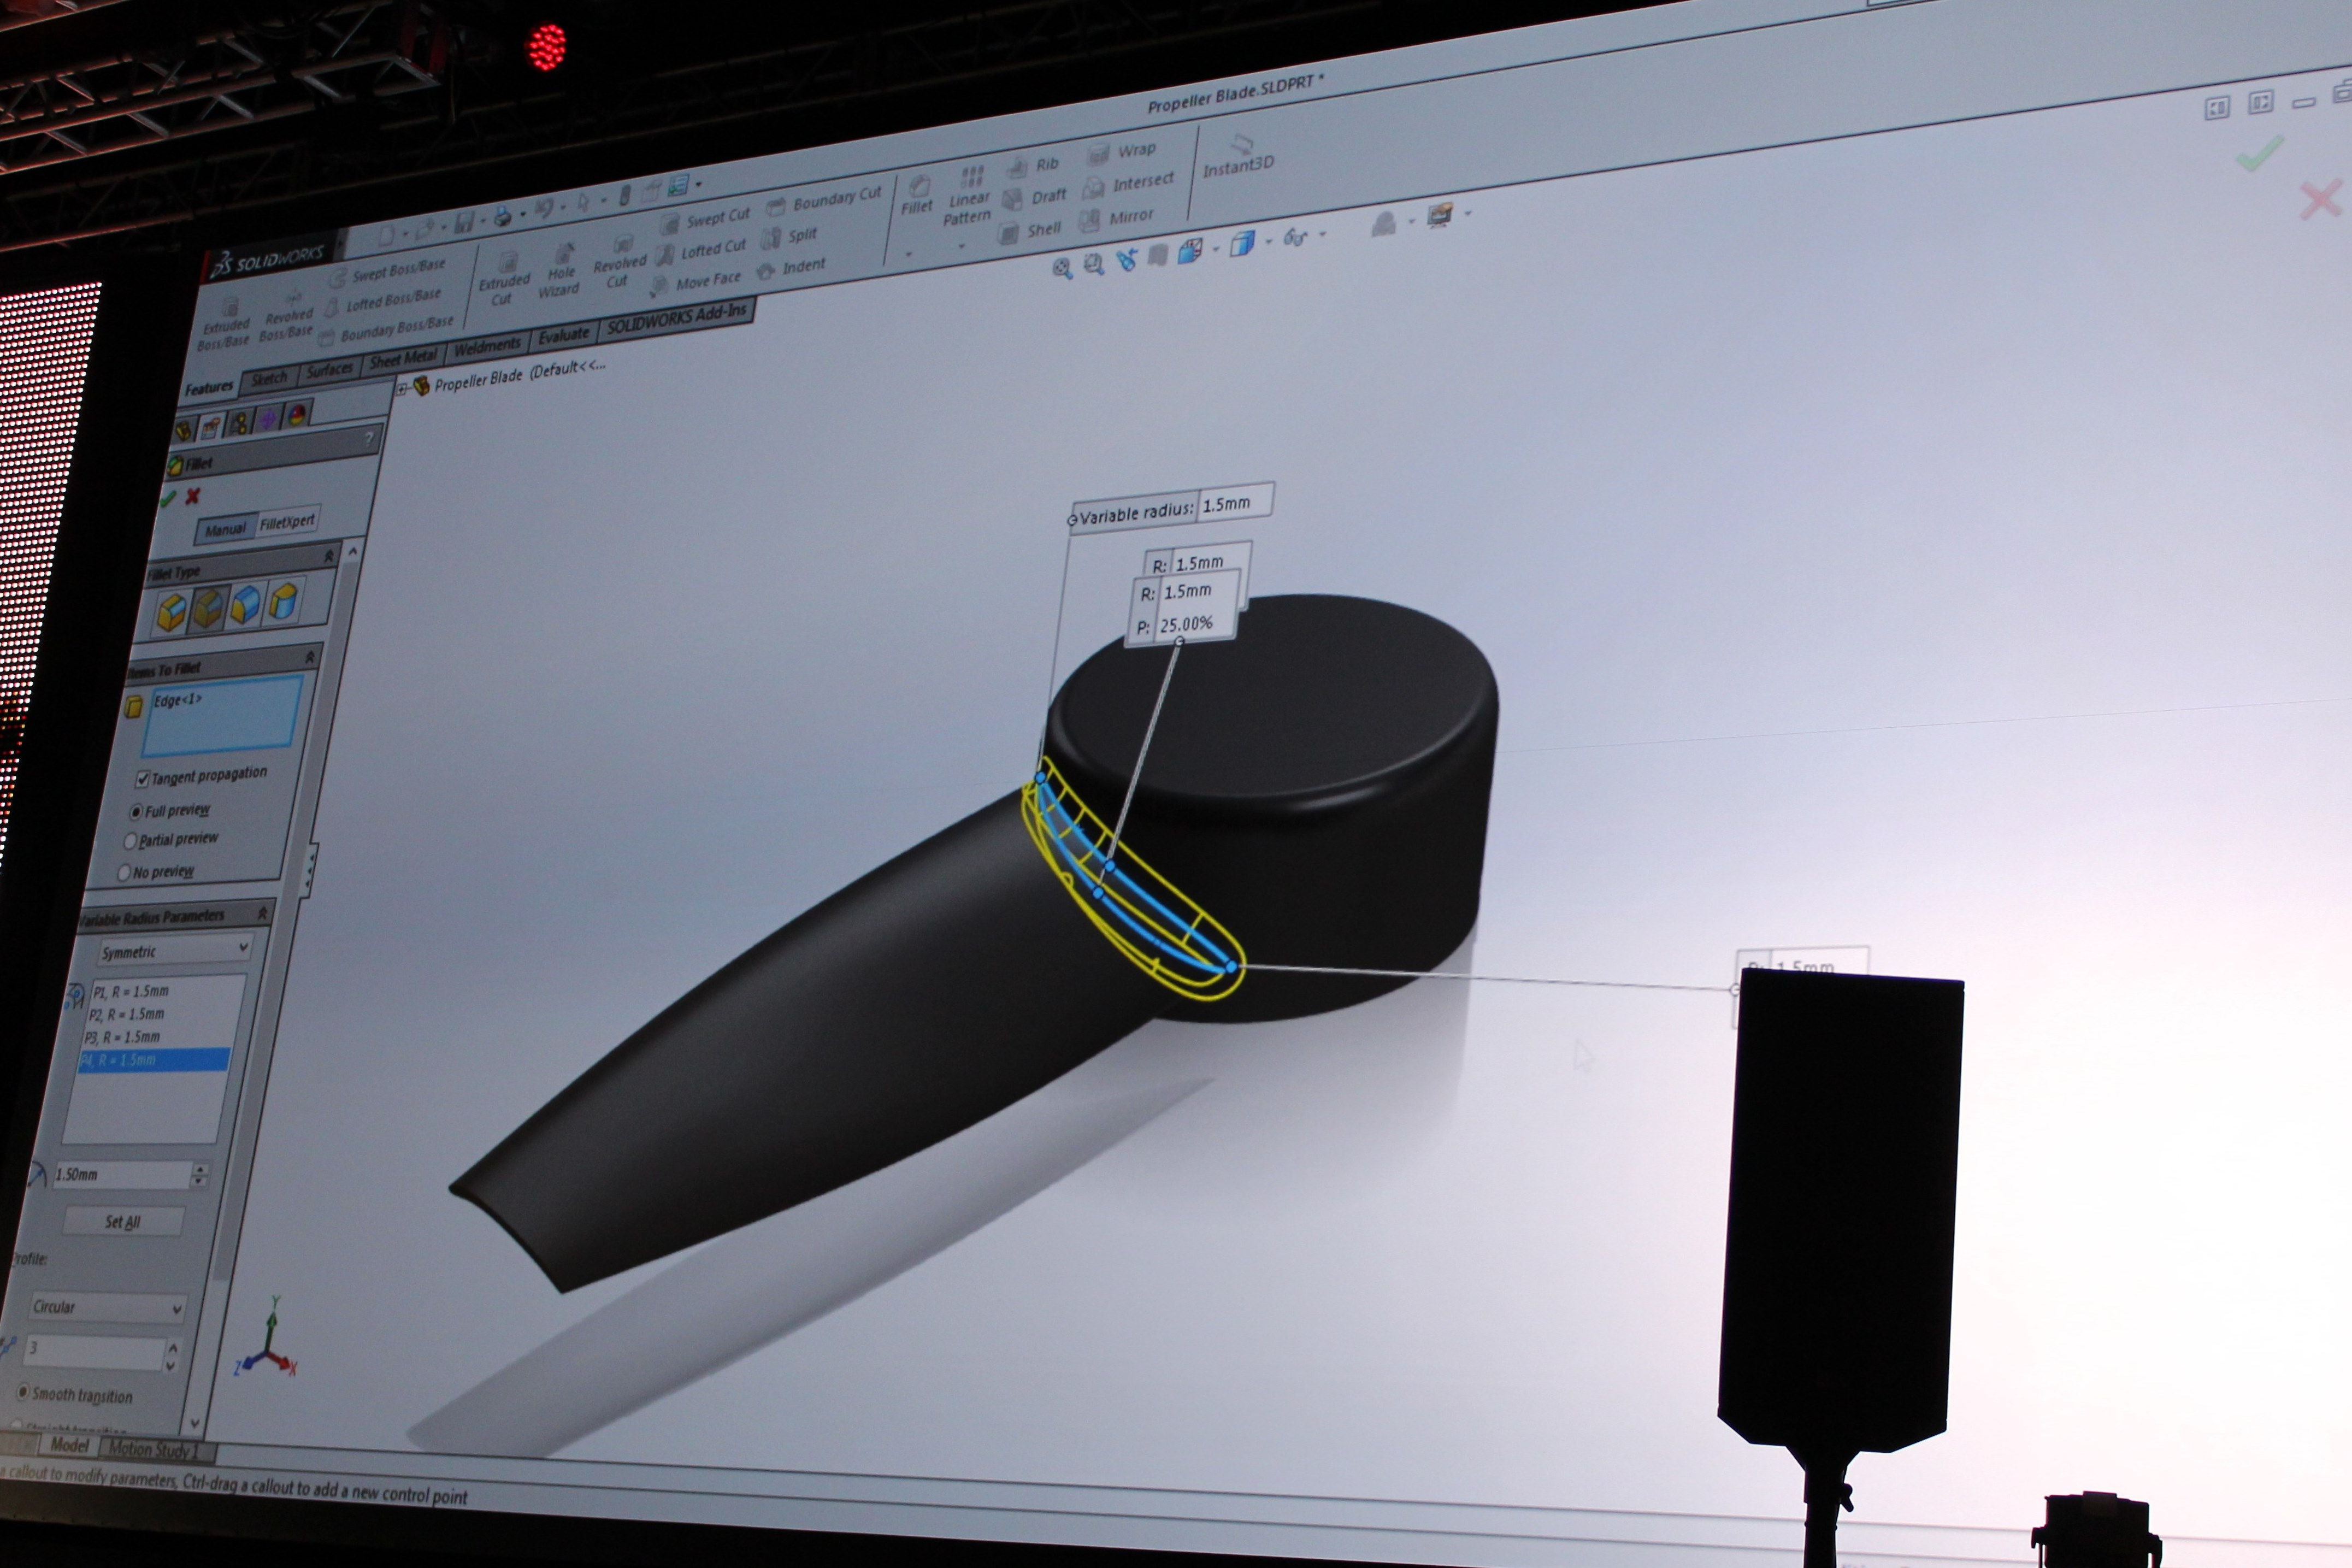Screen dimensions: 2352x1568
Task: Switch to FilletXpert mode
Action: coord(287,522)
